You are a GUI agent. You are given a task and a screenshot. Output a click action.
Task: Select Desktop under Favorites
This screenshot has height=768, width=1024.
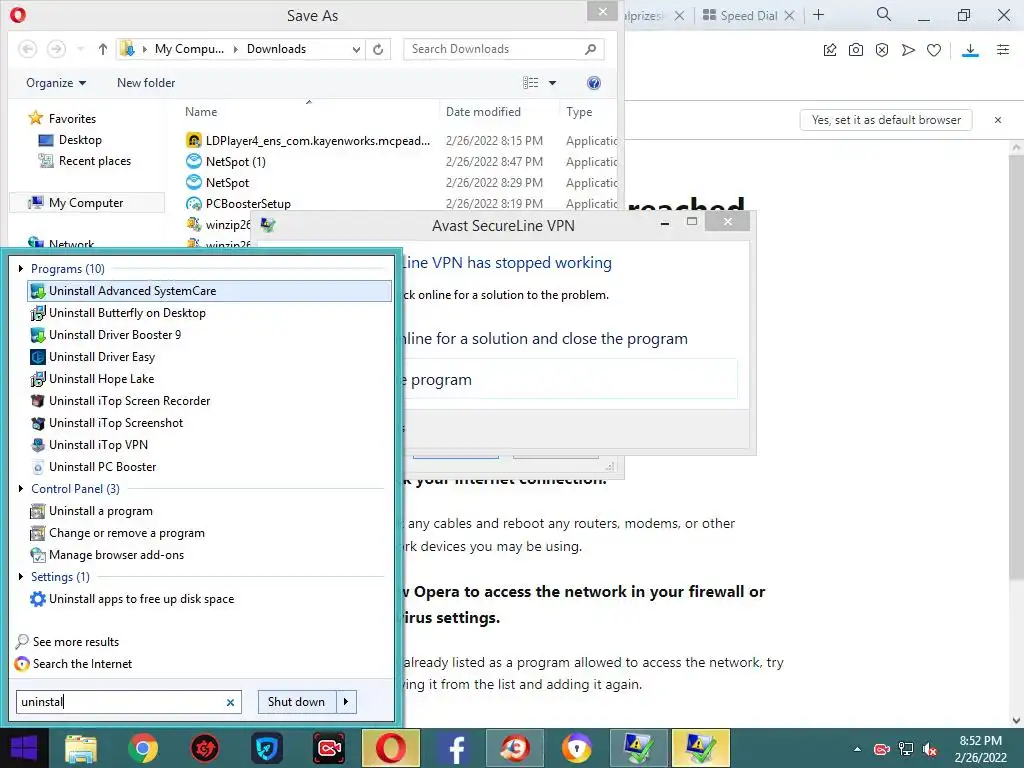tap(70, 140)
